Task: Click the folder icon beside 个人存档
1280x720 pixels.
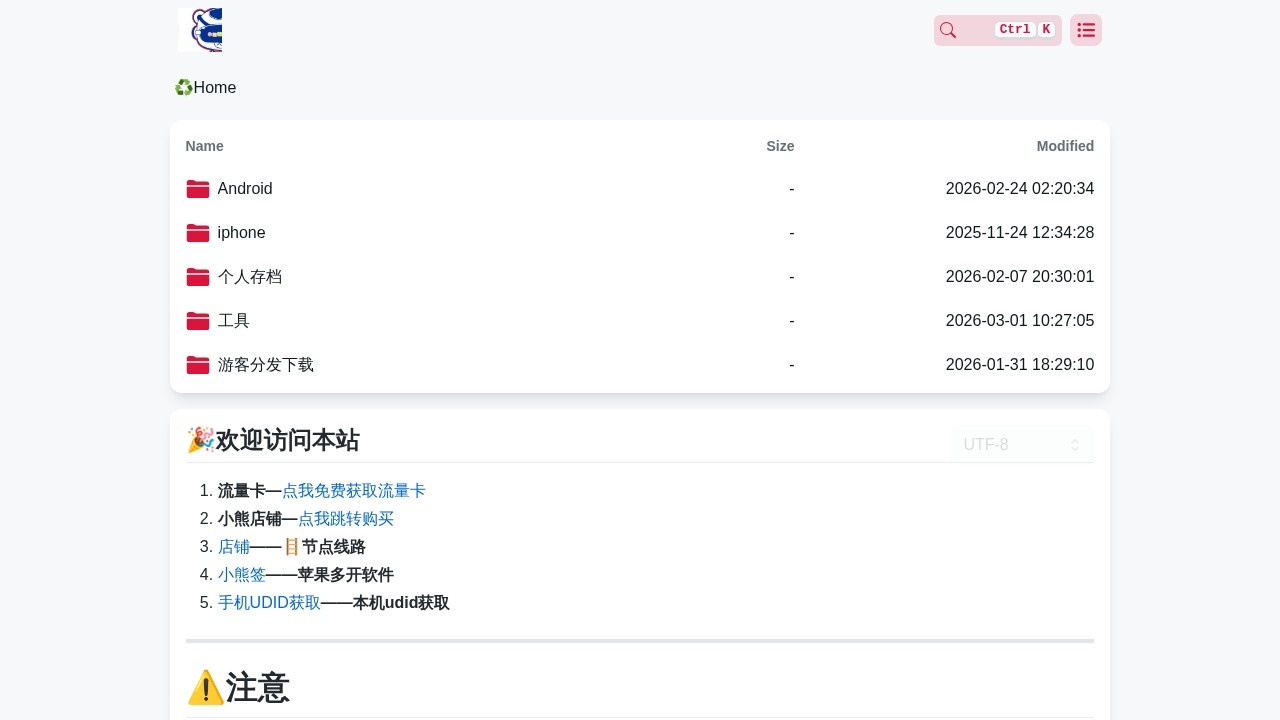Action: (x=198, y=276)
